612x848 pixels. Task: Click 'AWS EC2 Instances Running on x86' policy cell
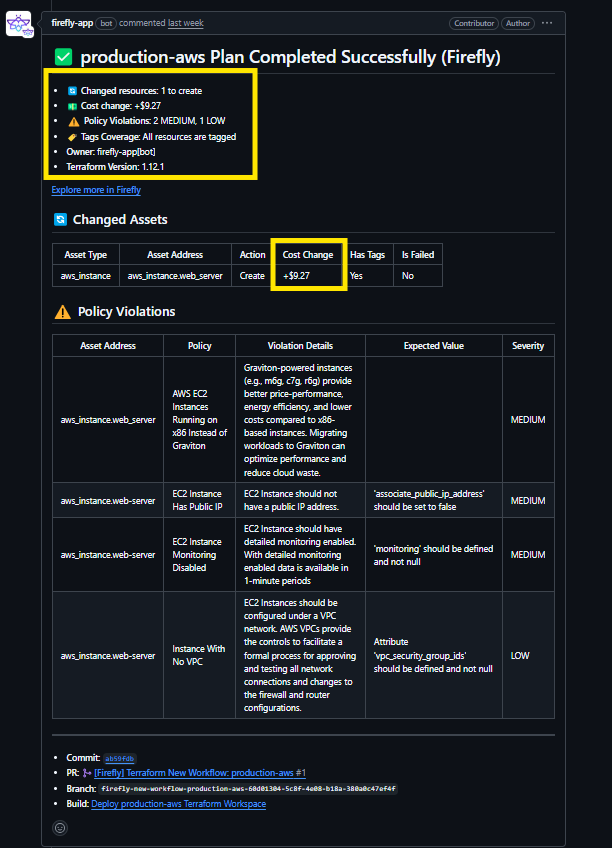pos(199,420)
